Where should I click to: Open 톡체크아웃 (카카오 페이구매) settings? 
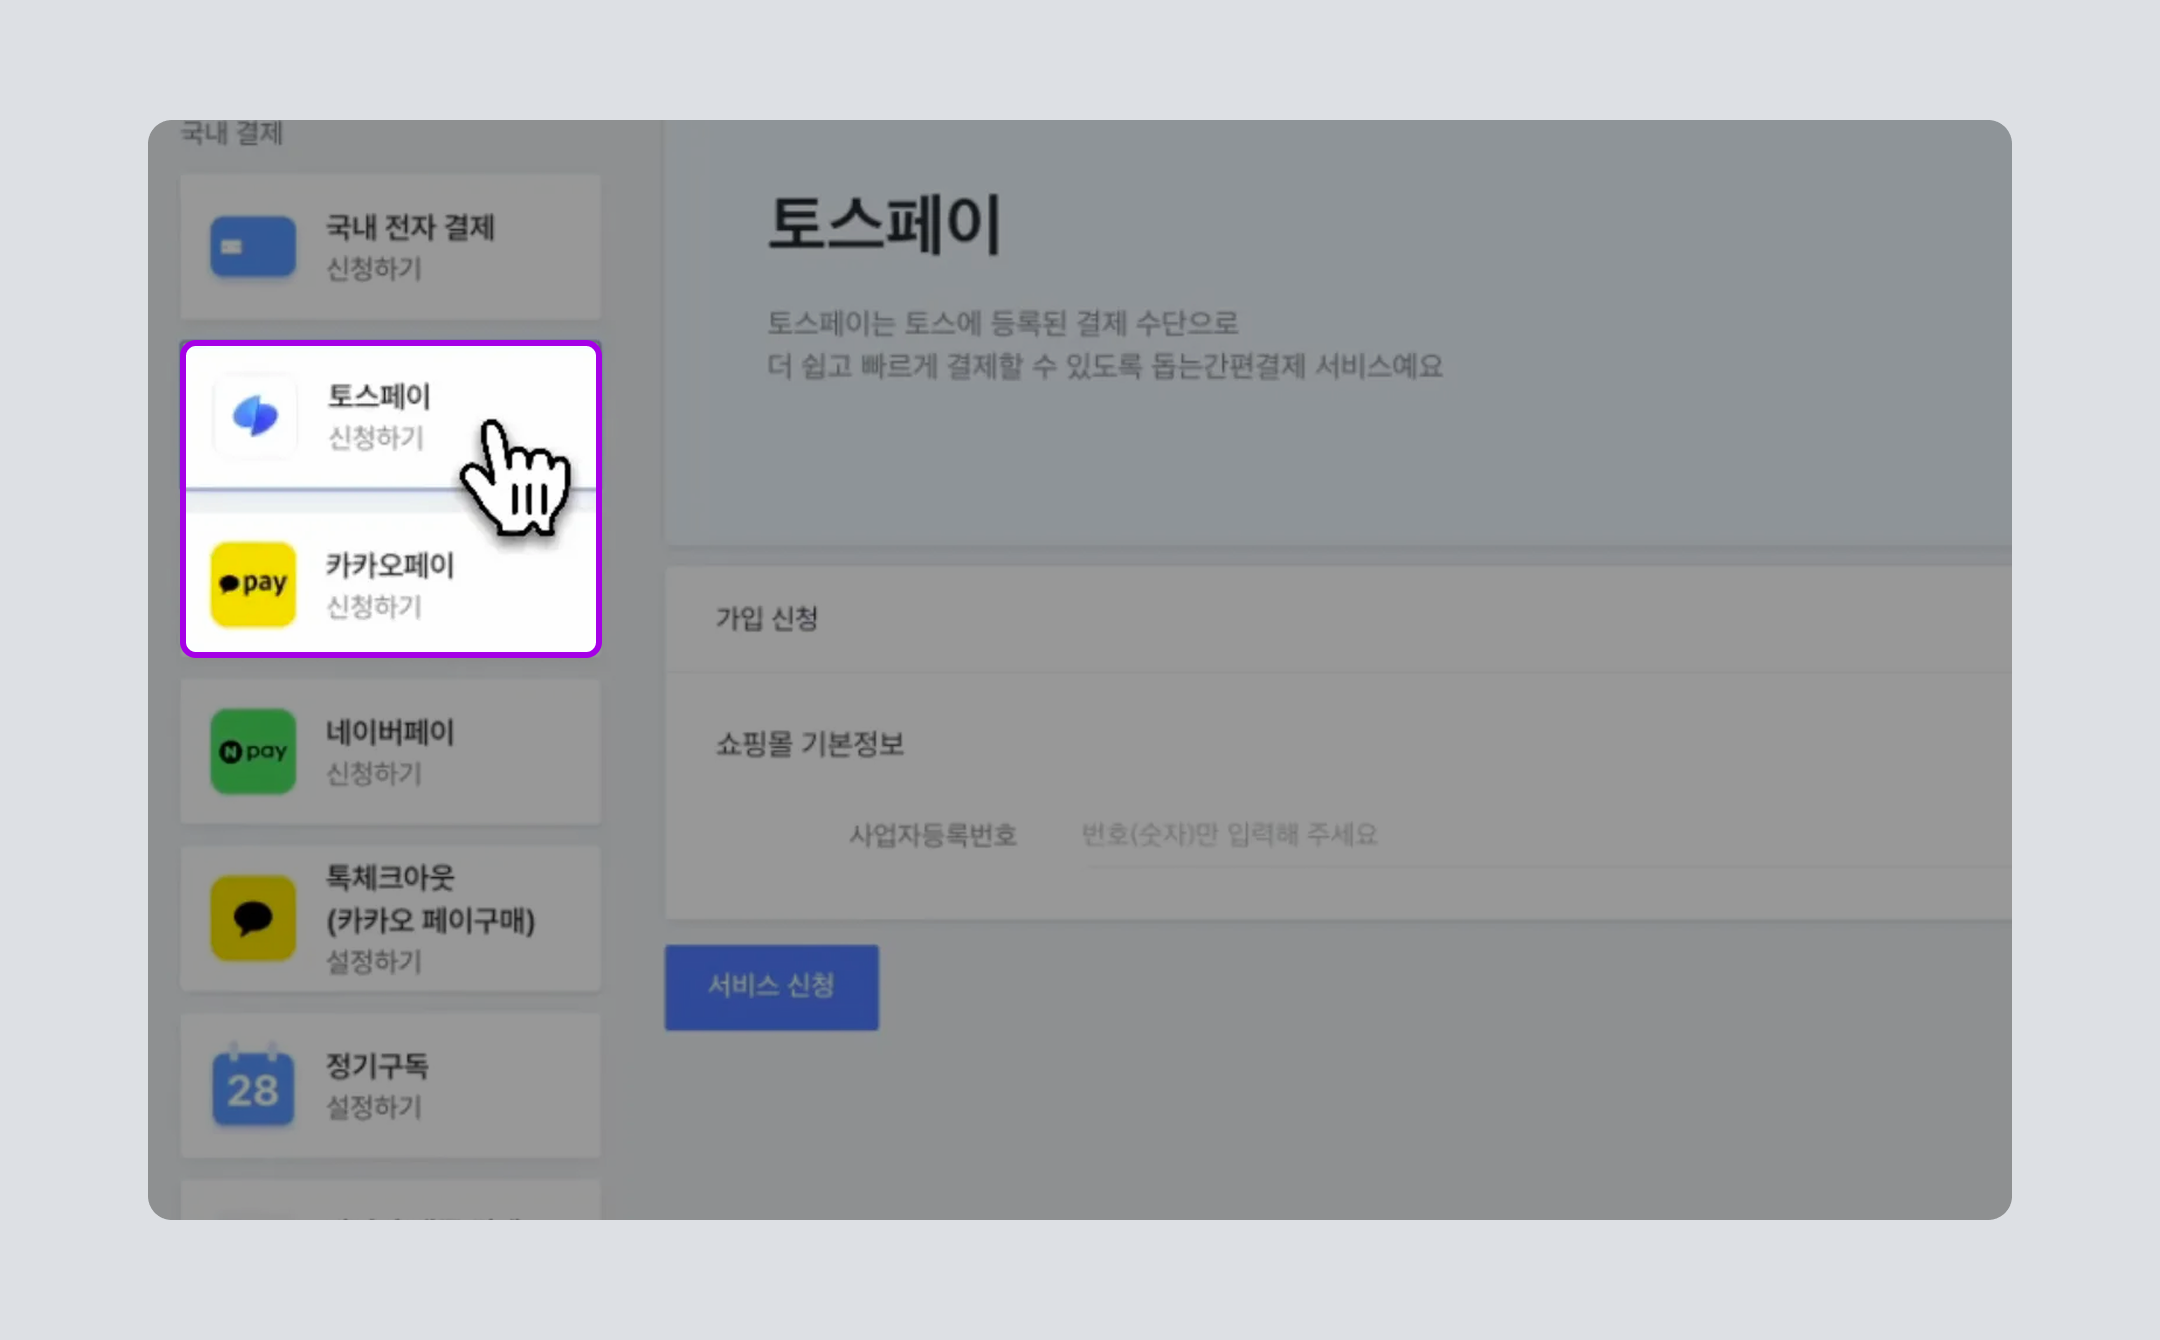point(391,919)
